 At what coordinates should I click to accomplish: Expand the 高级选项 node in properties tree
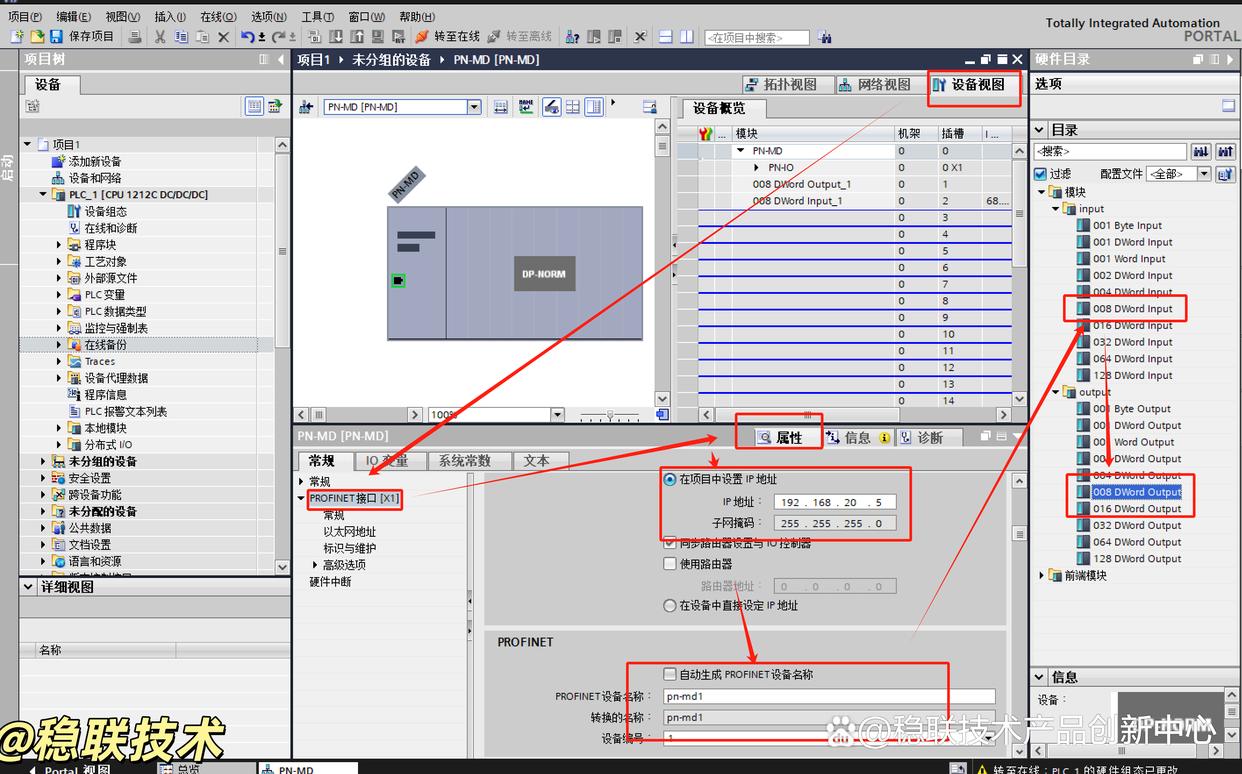pyautogui.click(x=315, y=565)
